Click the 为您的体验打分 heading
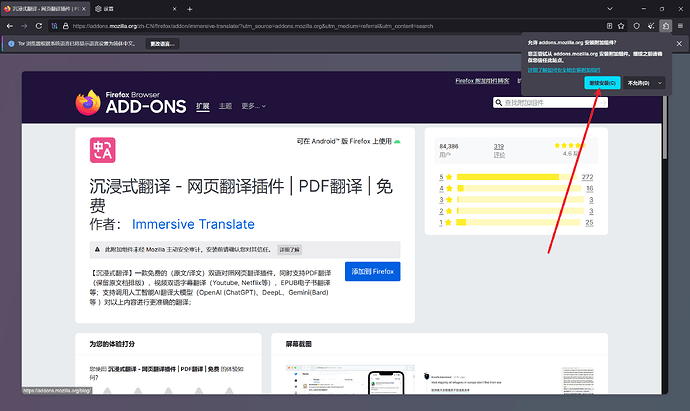 [x=112, y=344]
